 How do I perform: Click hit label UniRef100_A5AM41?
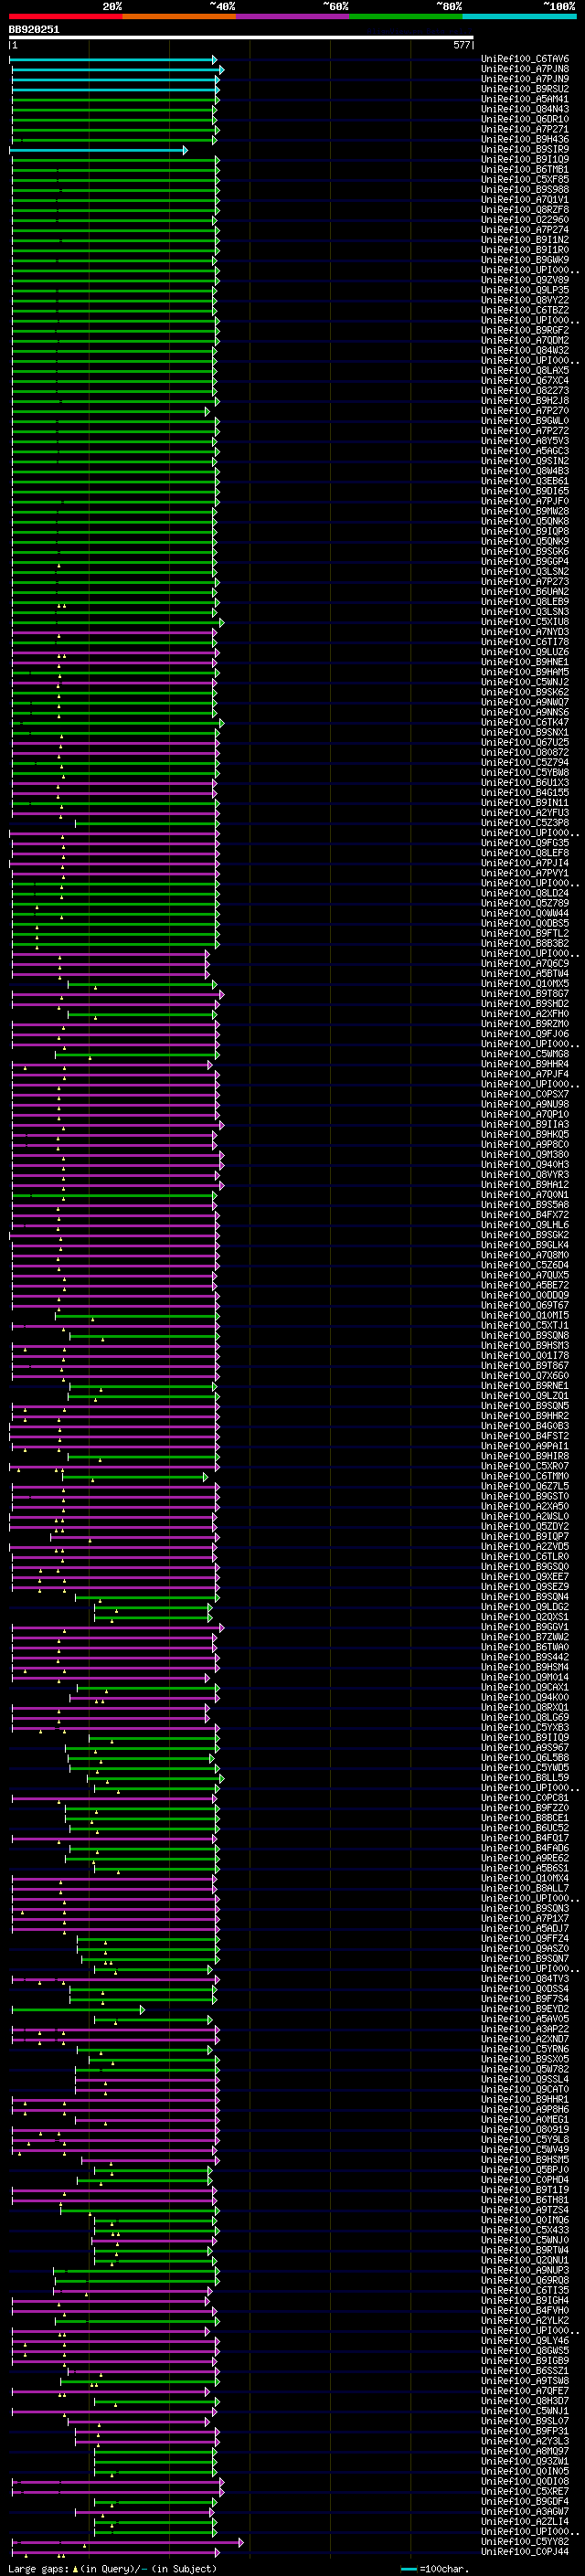tap(525, 99)
